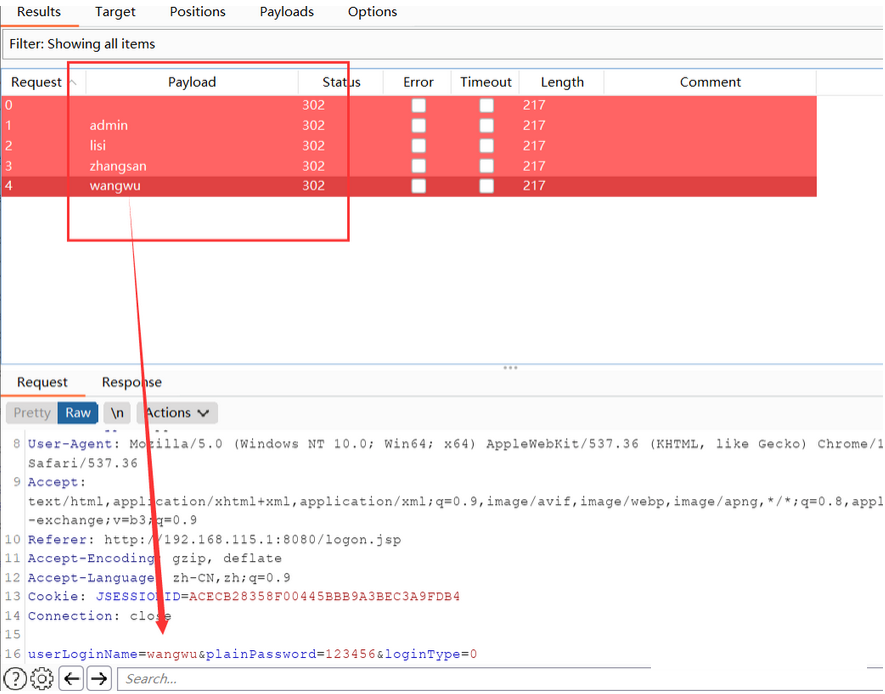Select the zhangsan payload row
Screen dimensions: 885x694
coord(409,166)
